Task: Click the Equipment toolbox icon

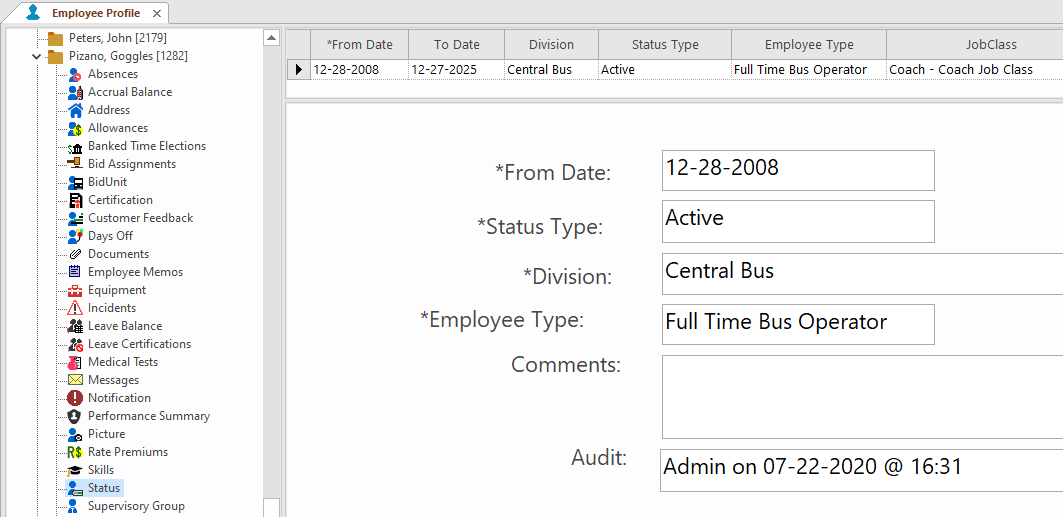Action: [x=75, y=290]
